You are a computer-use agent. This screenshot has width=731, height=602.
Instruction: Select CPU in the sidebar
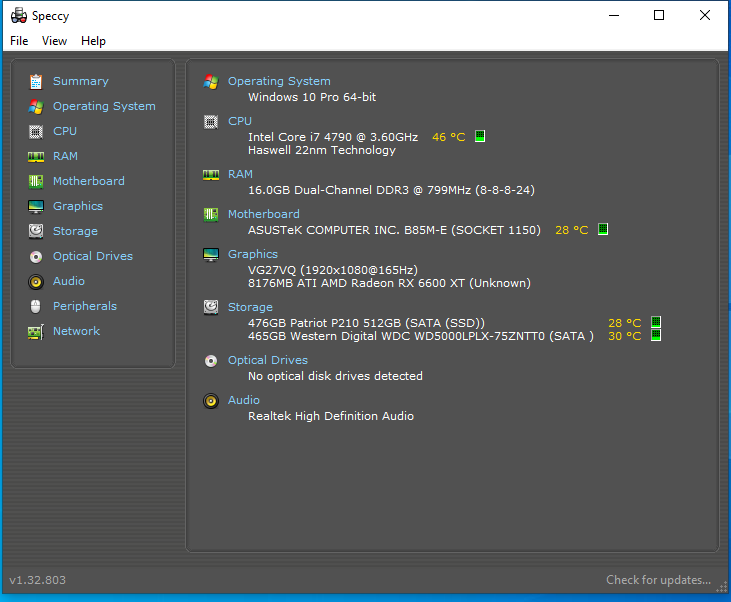(x=65, y=131)
